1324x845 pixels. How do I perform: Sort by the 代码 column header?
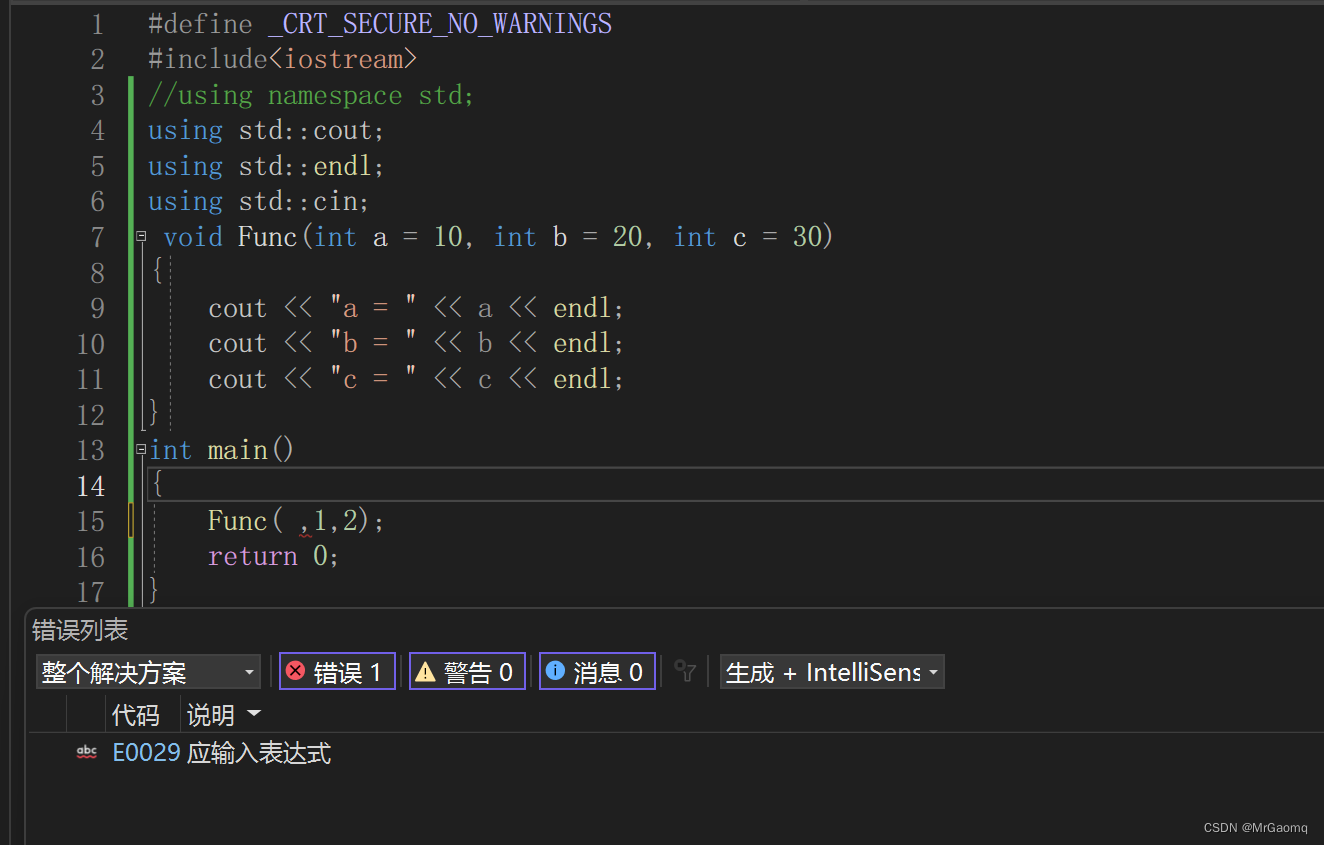(136, 715)
